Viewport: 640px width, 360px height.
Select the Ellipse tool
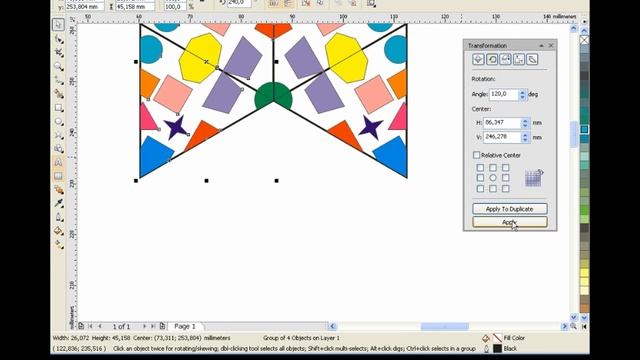[x=59, y=122]
